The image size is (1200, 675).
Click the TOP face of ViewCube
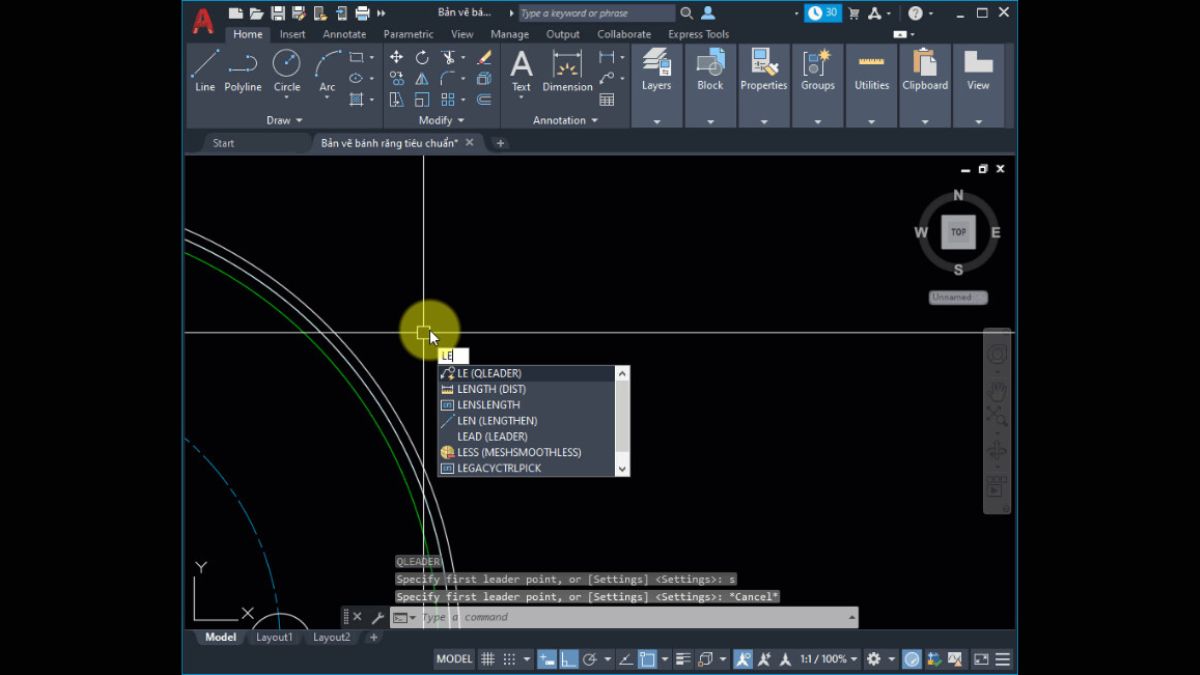tap(958, 232)
